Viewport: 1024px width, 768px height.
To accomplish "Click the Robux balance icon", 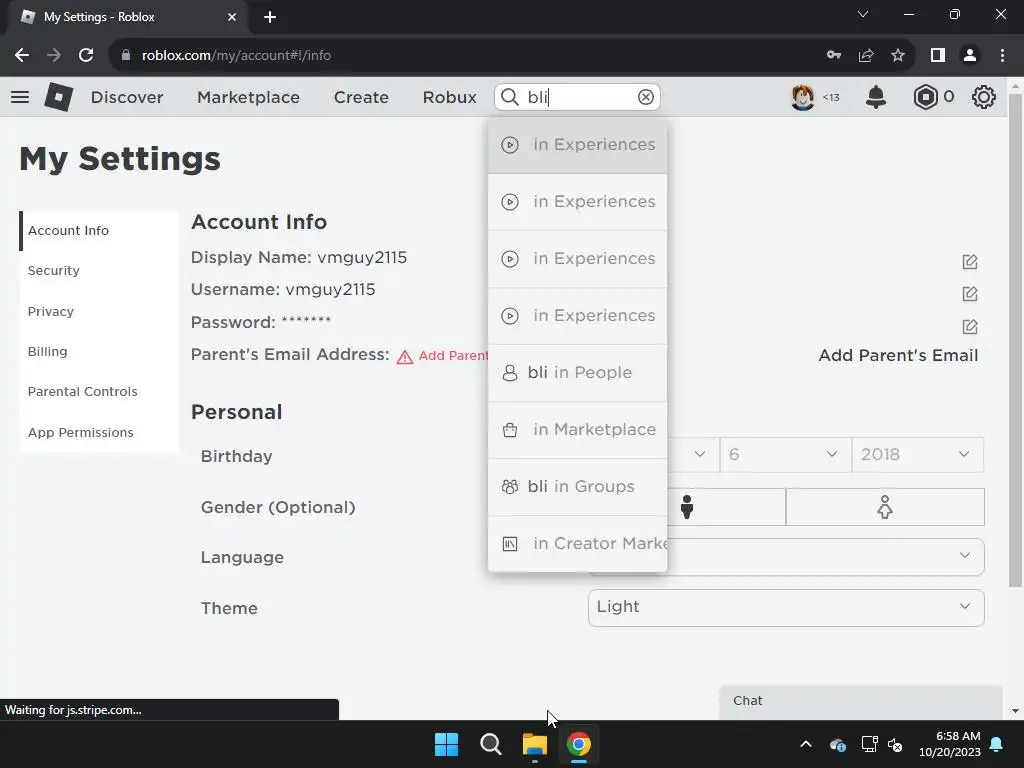I will point(925,97).
